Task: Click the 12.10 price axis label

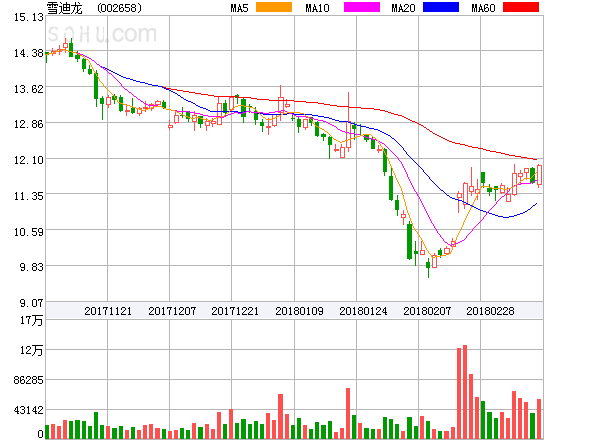Action: (29, 160)
